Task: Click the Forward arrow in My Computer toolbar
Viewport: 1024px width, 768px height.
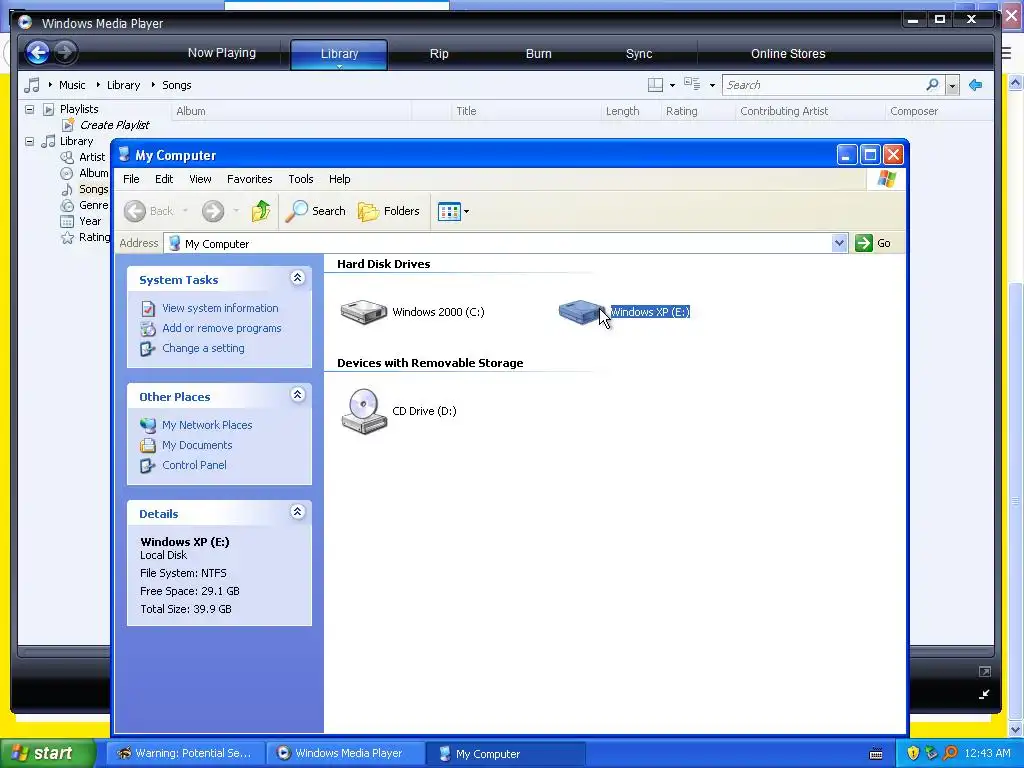Action: (213, 211)
